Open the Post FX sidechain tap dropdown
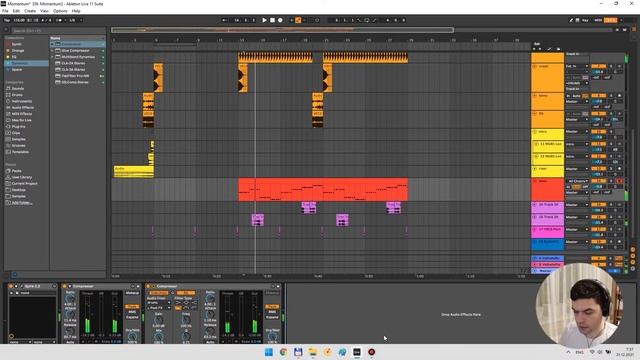This screenshot has width=640, height=360. pyautogui.click(x=159, y=308)
